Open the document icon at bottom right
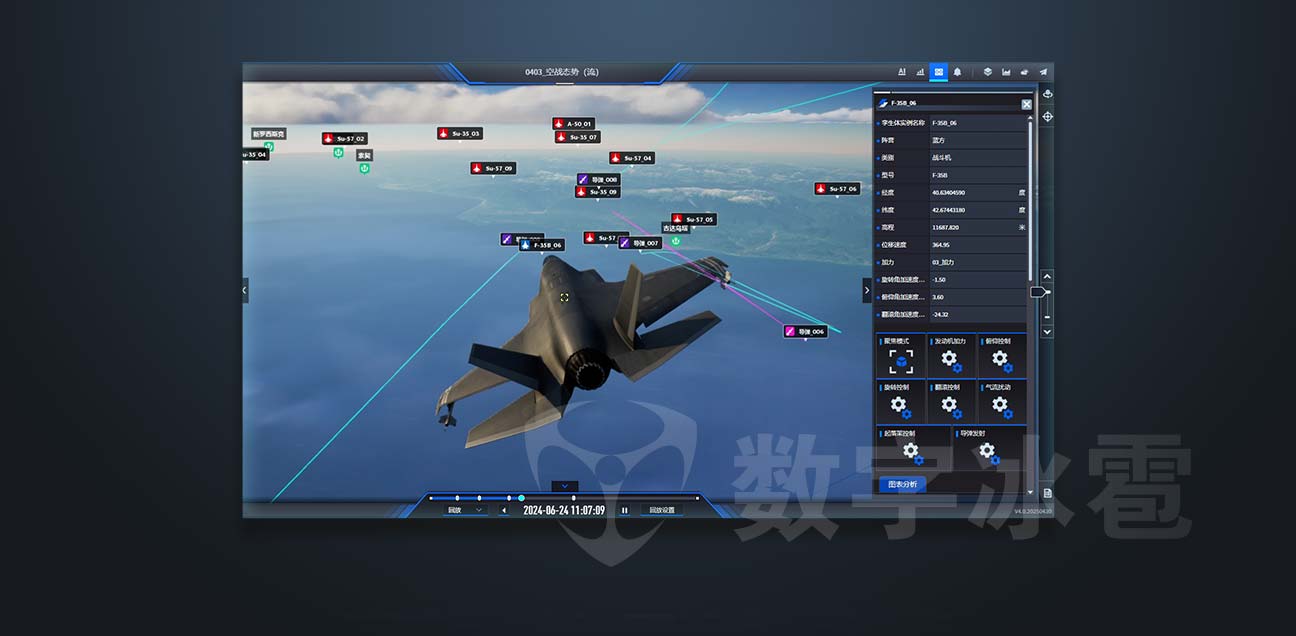This screenshot has width=1296, height=636. 1047,493
